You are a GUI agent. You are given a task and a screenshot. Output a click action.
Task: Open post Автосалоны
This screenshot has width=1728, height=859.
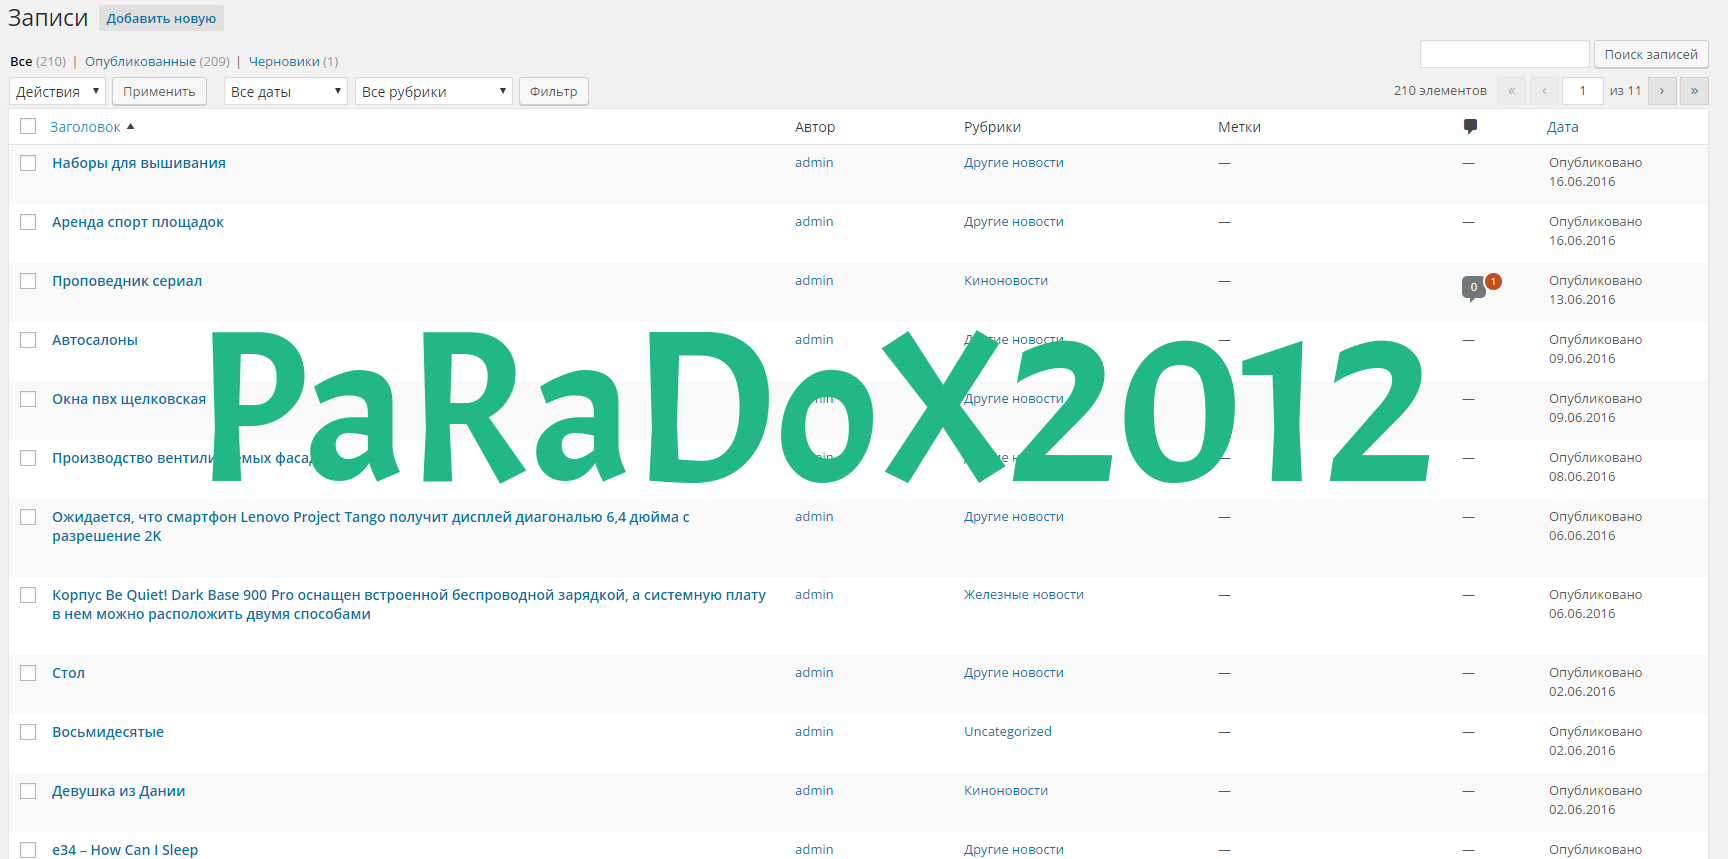95,340
